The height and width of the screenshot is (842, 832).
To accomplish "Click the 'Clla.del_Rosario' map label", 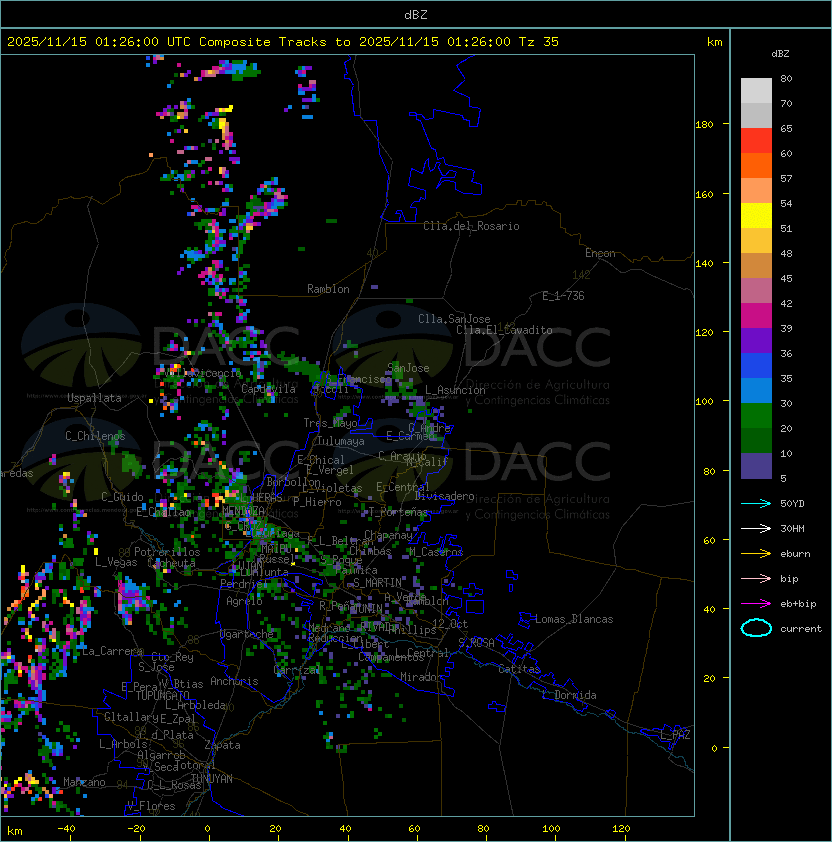I will (x=471, y=226).
